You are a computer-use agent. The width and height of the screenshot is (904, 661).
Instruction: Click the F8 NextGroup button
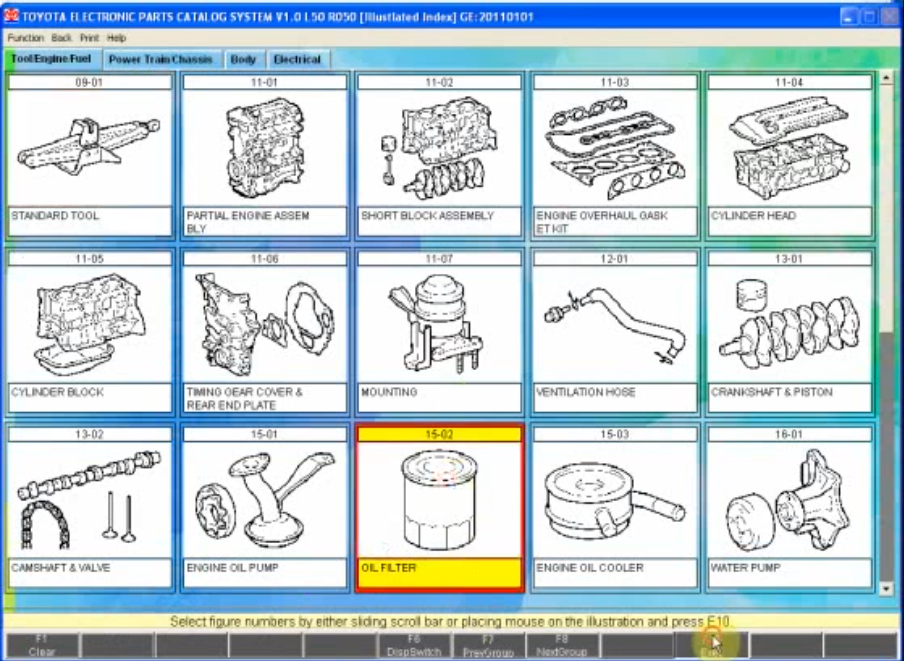tap(562, 645)
